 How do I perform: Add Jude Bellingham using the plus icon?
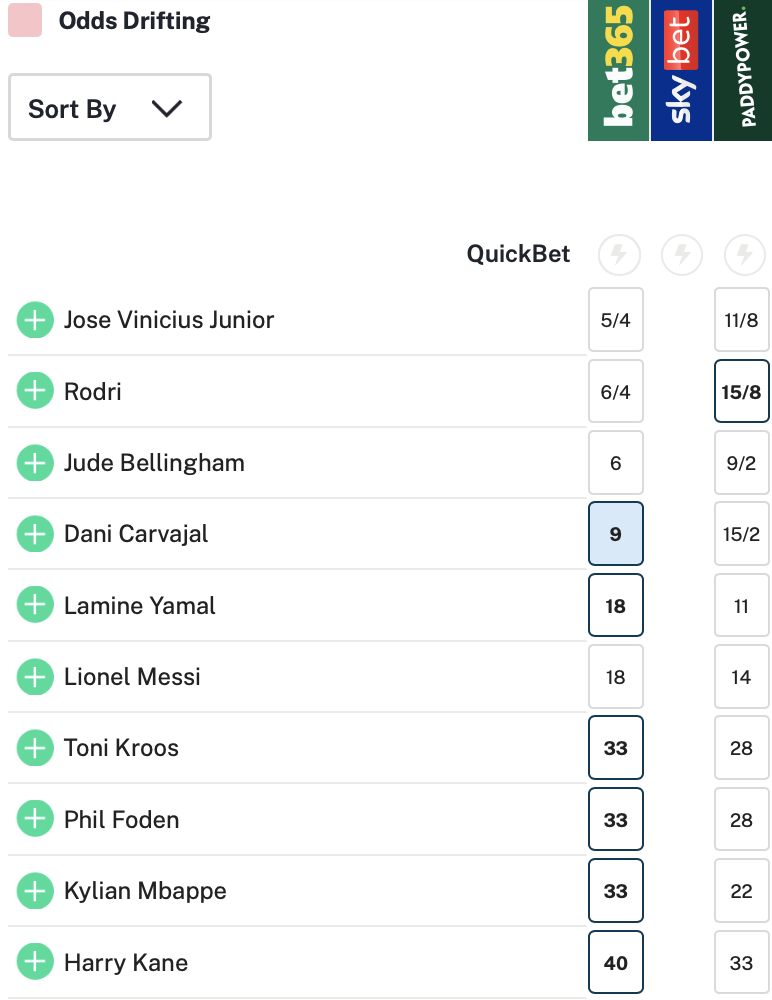tap(35, 463)
